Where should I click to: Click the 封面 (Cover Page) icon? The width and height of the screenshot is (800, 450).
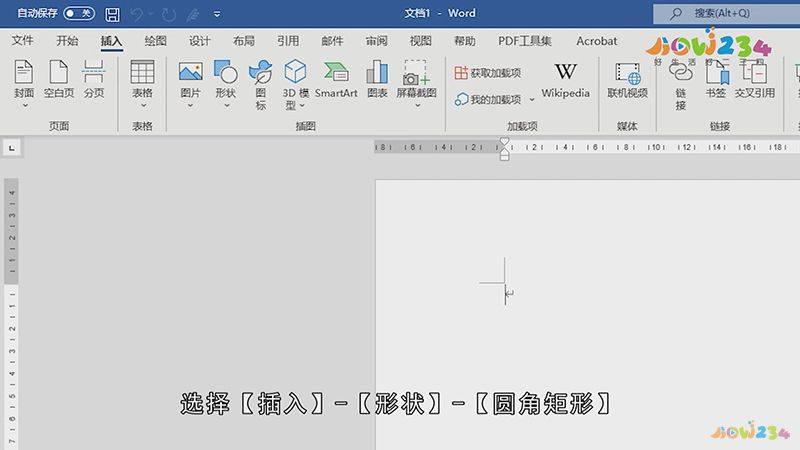23,72
